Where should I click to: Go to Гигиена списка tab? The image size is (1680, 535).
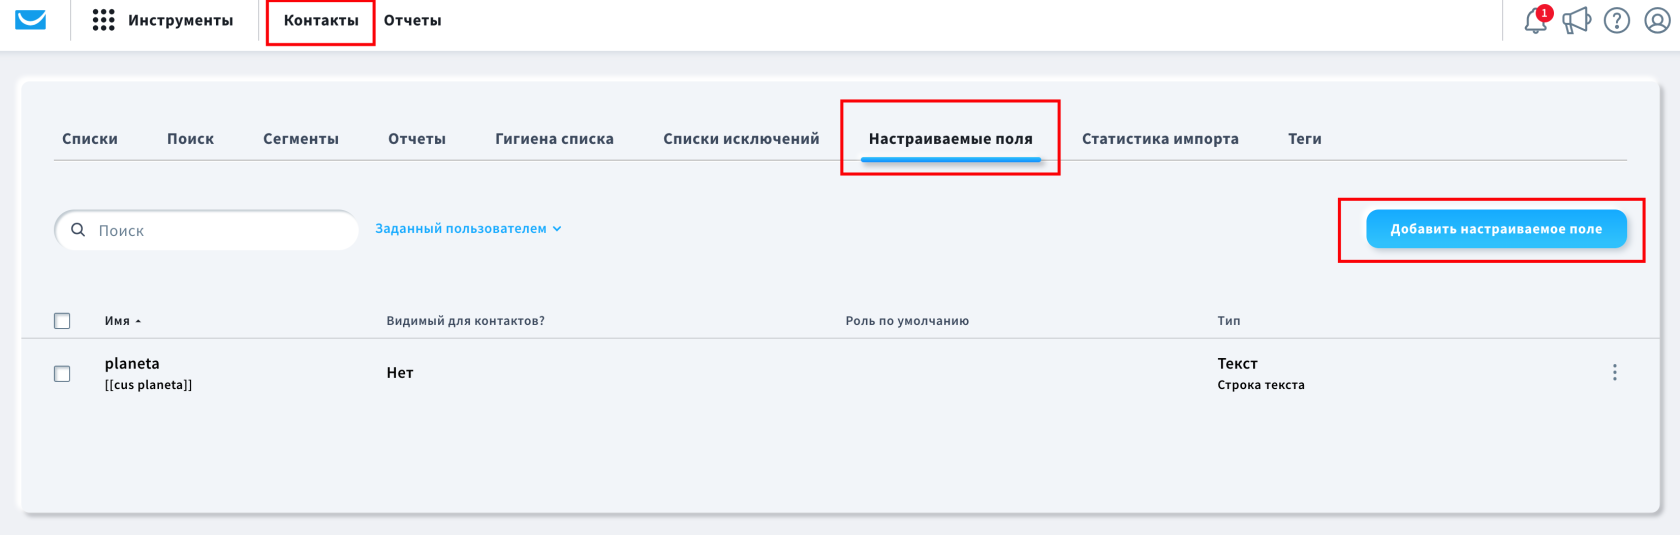554,139
